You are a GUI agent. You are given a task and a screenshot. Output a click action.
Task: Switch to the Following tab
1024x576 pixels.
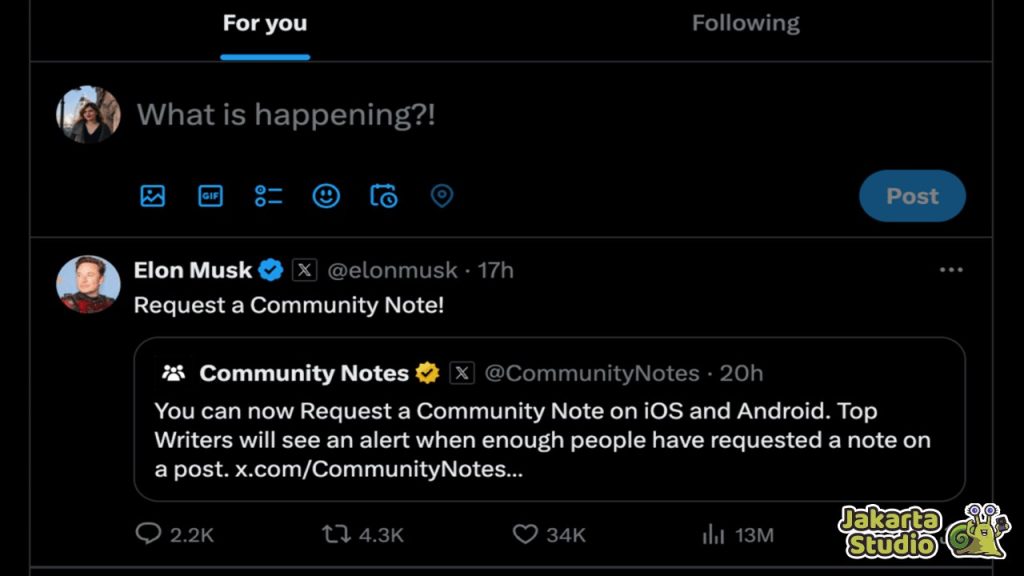[x=745, y=24]
